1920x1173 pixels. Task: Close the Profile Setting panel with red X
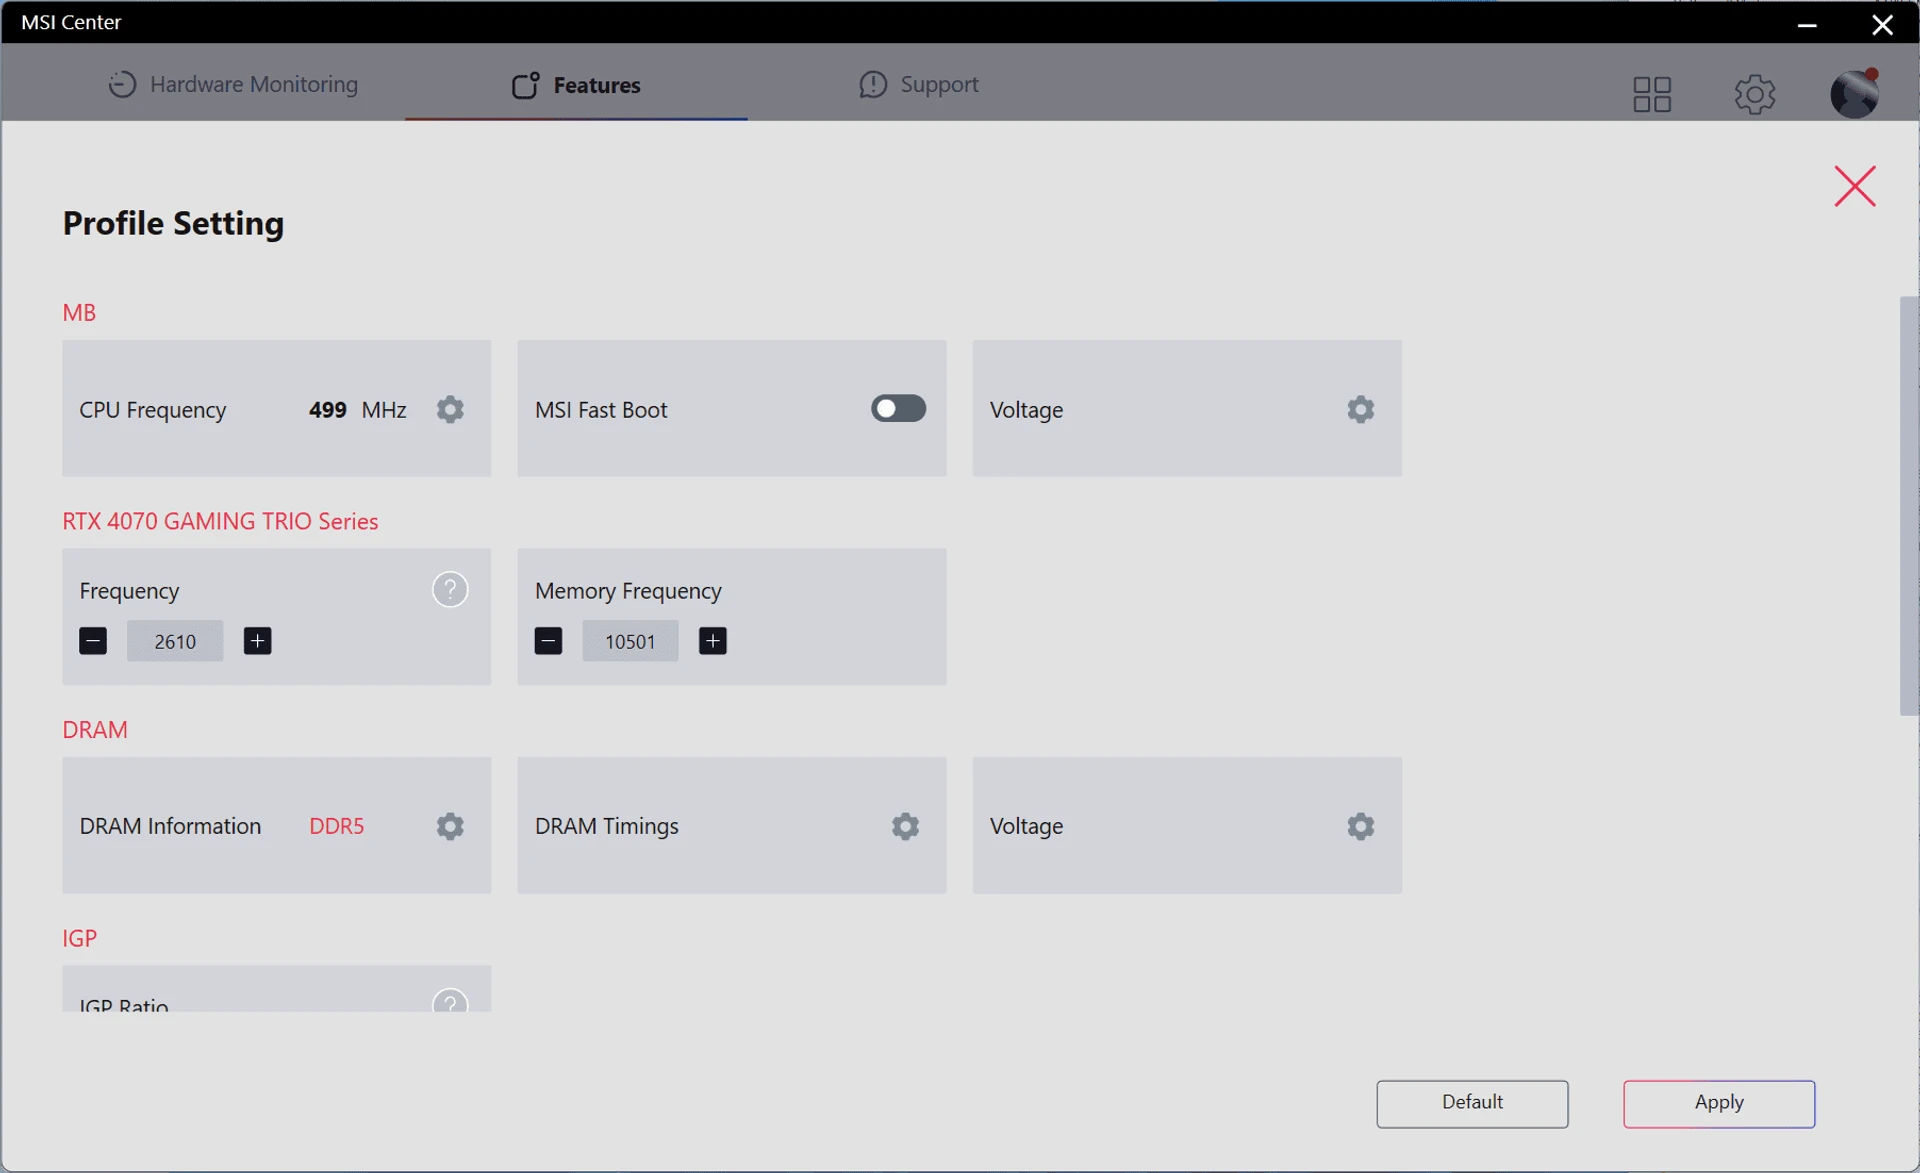point(1855,186)
